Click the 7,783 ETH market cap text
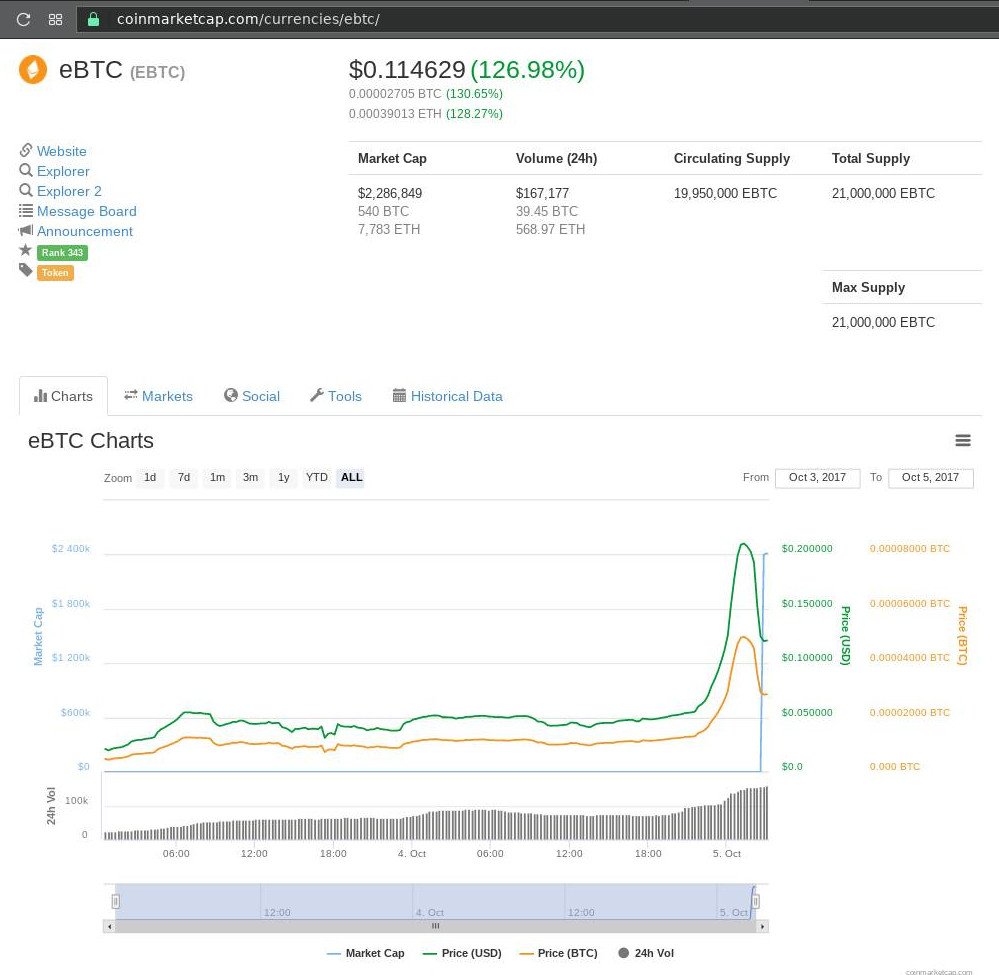 (x=389, y=229)
